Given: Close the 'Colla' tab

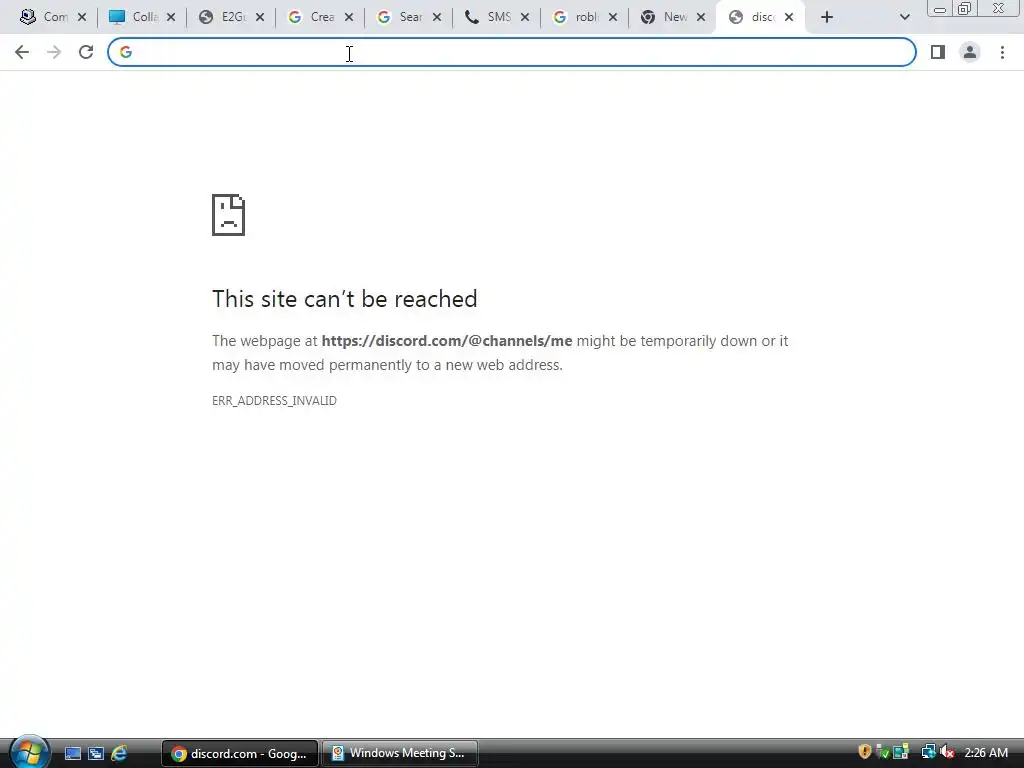Looking at the screenshot, I should point(170,17).
